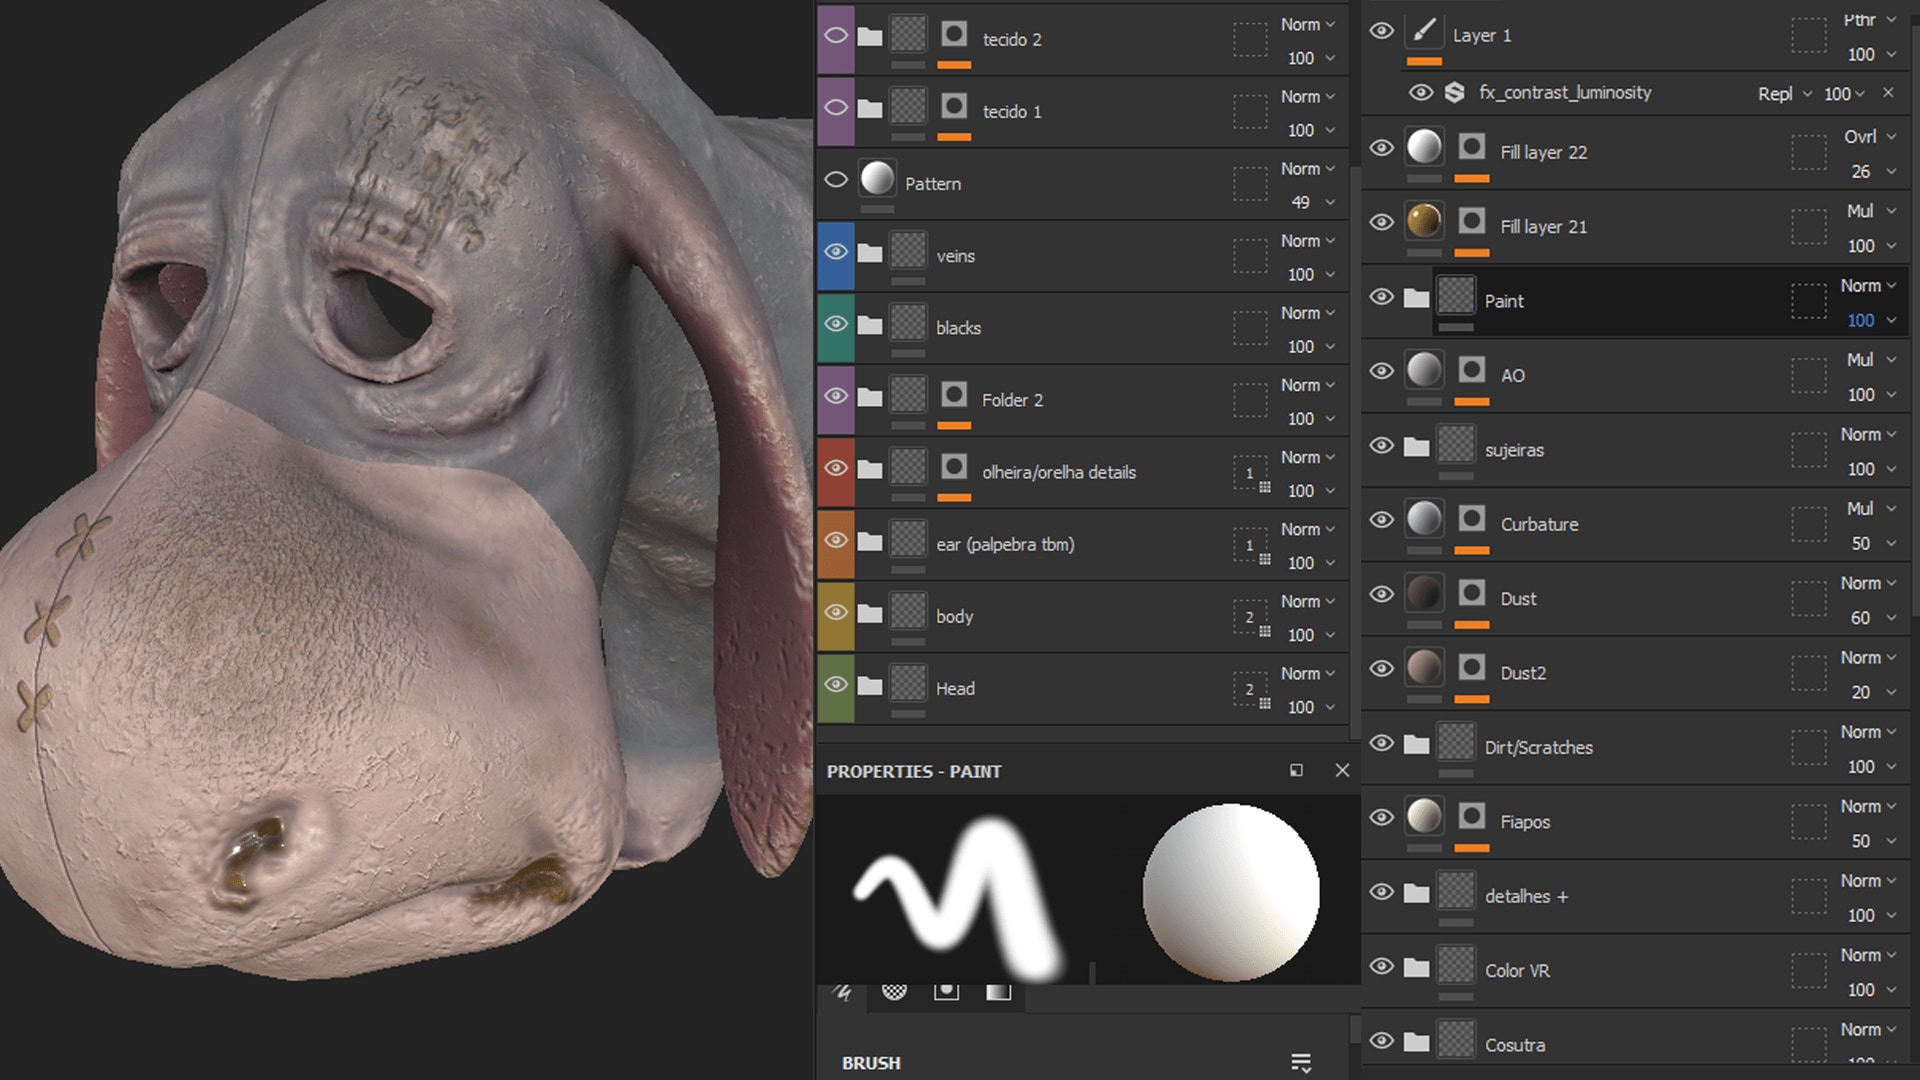The height and width of the screenshot is (1080, 1920).
Task: Open the Brush section options menu icon
Action: click(1300, 1062)
